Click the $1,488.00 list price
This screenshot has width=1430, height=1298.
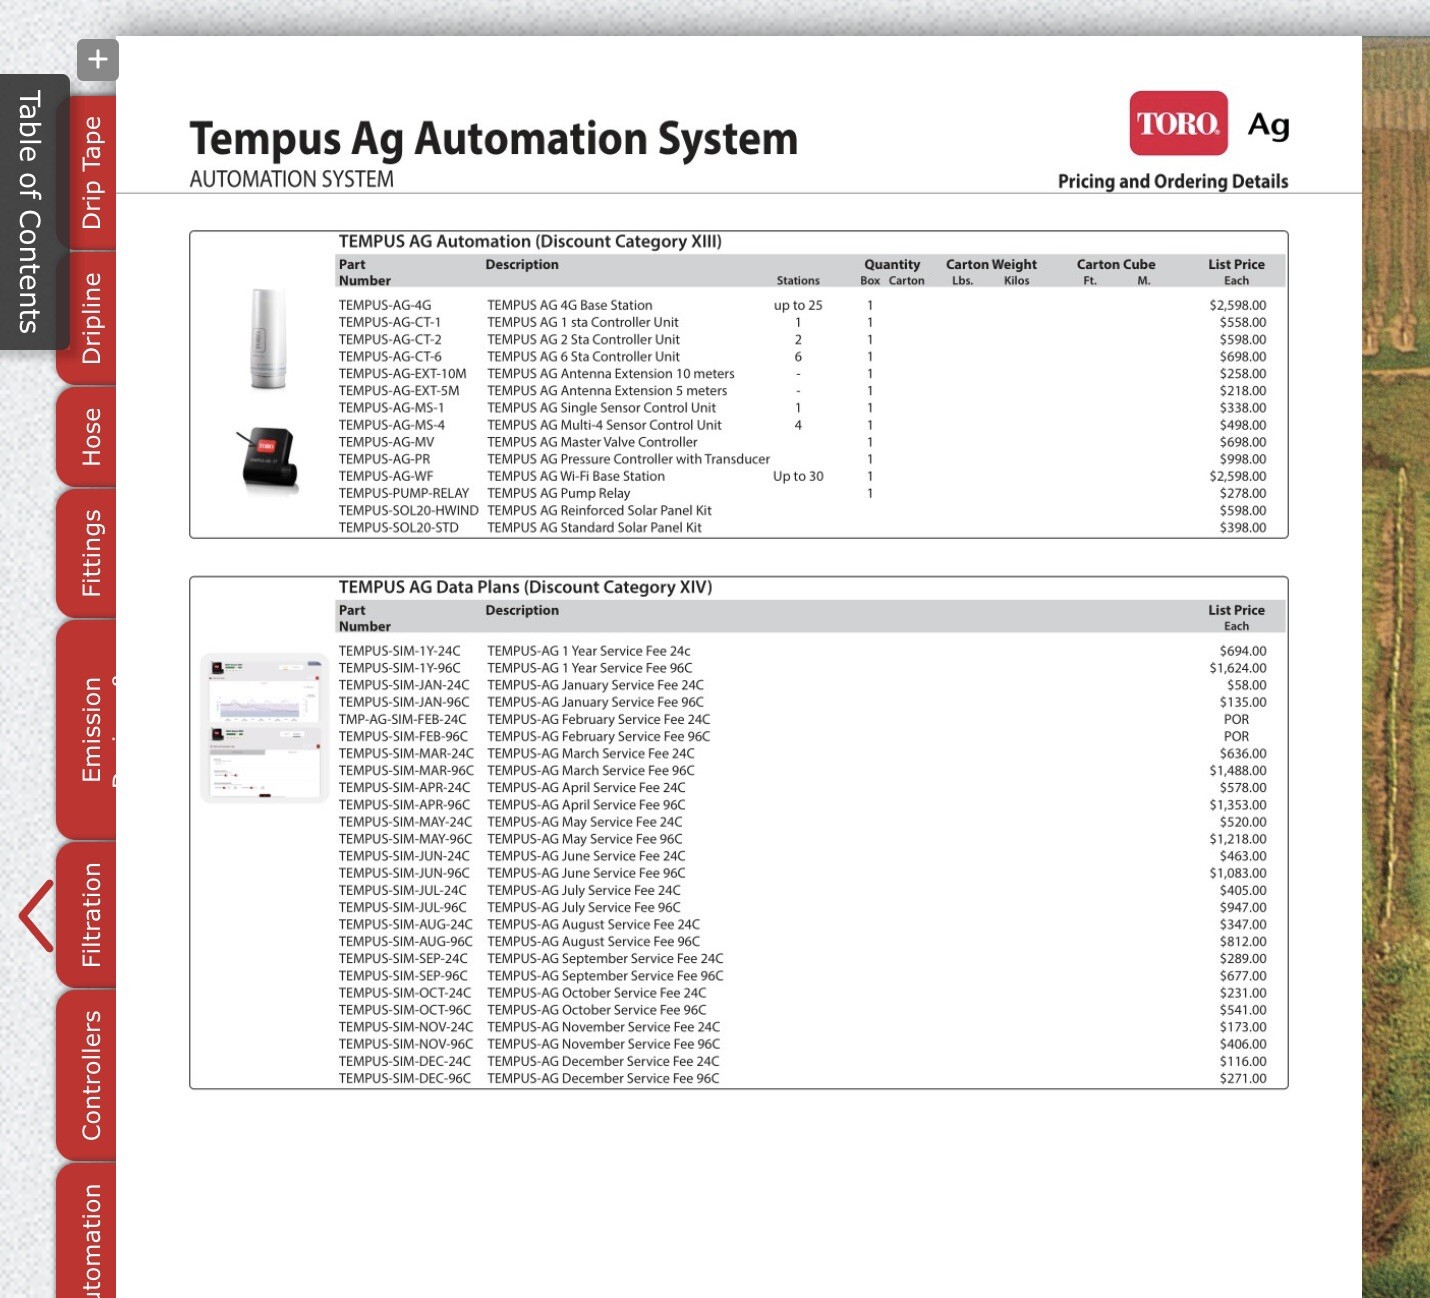click(x=1237, y=771)
